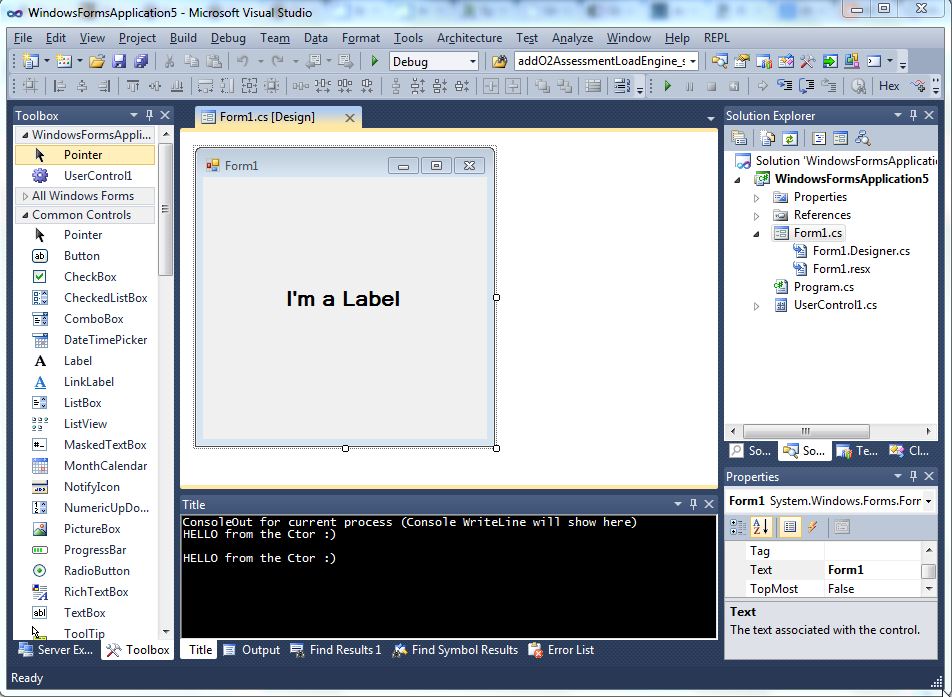Viewport: 952px width, 697px height.
Task: Click the Undo arrow icon
Action: tap(243, 61)
